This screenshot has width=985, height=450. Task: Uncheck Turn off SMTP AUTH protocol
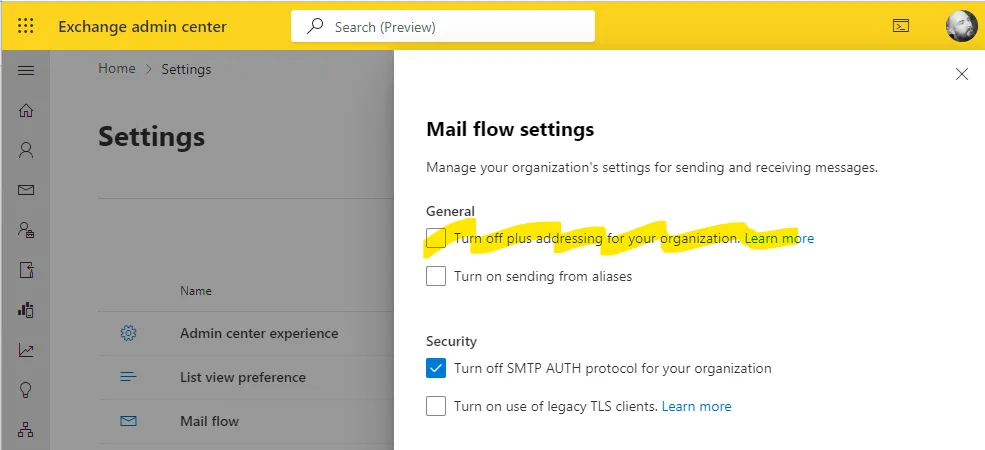tap(436, 368)
